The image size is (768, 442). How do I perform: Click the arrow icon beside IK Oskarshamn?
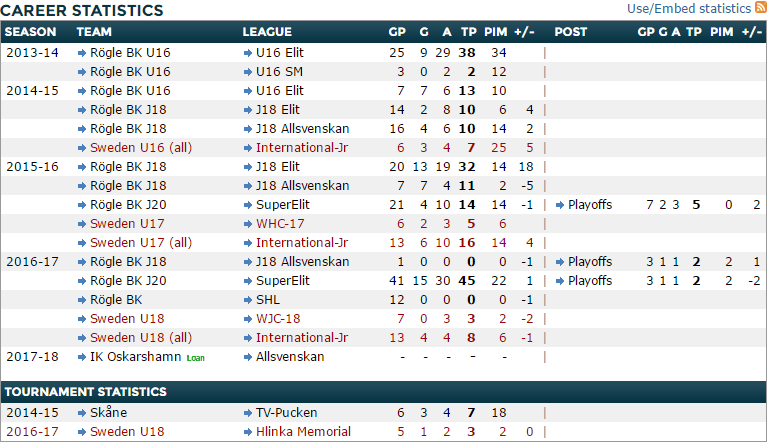click(x=82, y=357)
